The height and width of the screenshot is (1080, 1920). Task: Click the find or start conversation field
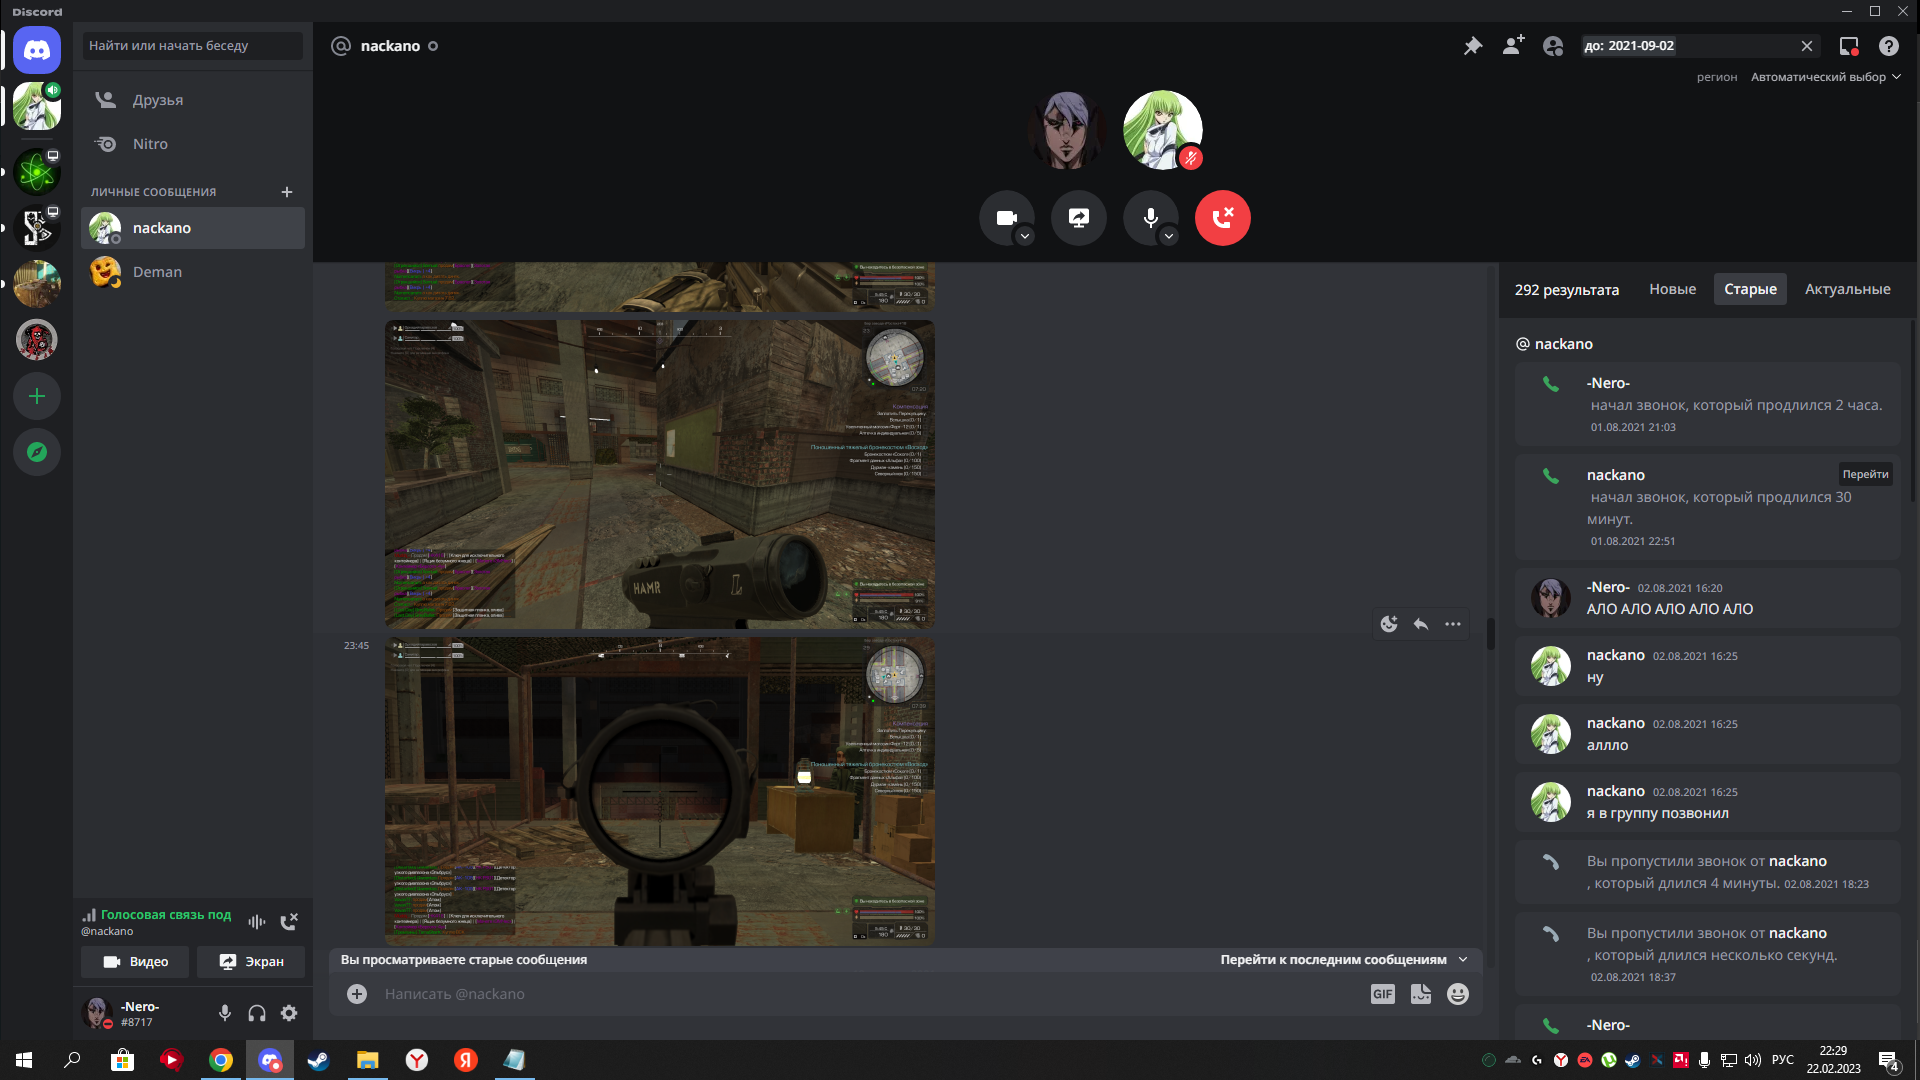click(193, 46)
